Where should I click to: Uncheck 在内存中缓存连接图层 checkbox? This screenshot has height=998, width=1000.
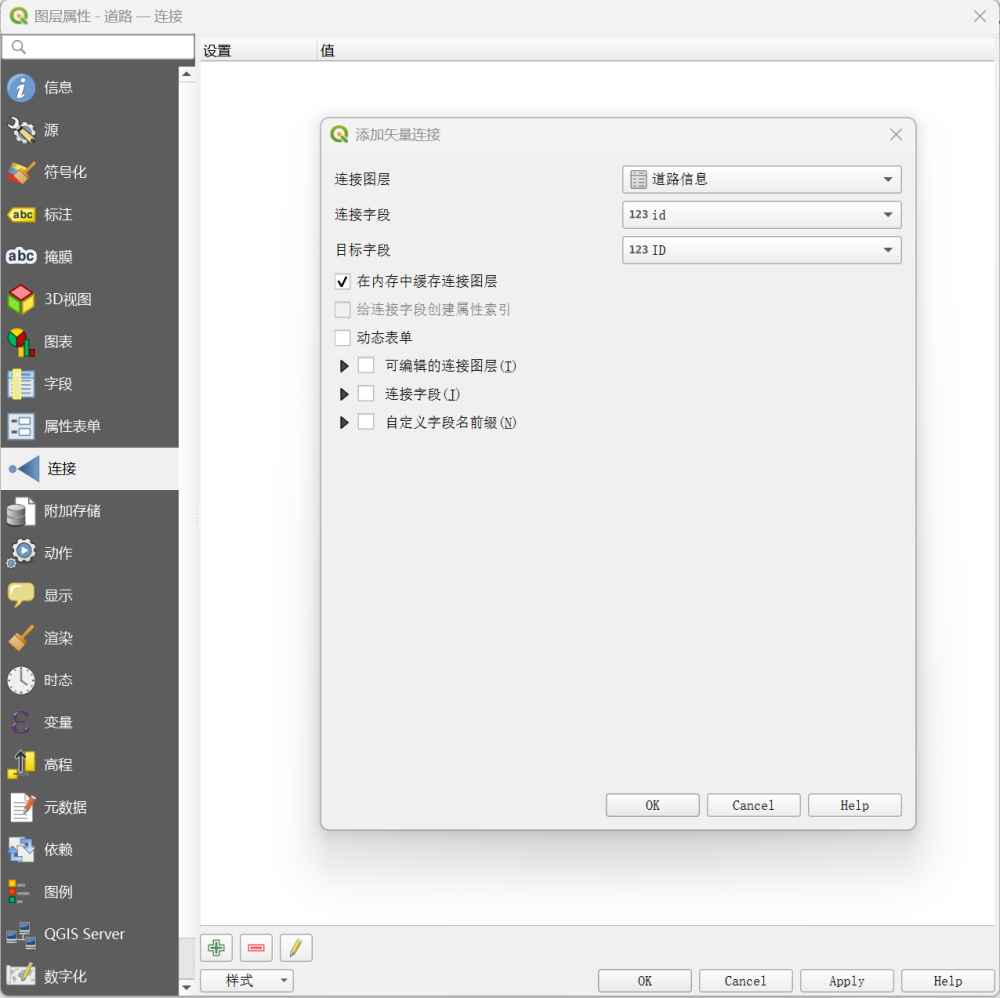343,282
